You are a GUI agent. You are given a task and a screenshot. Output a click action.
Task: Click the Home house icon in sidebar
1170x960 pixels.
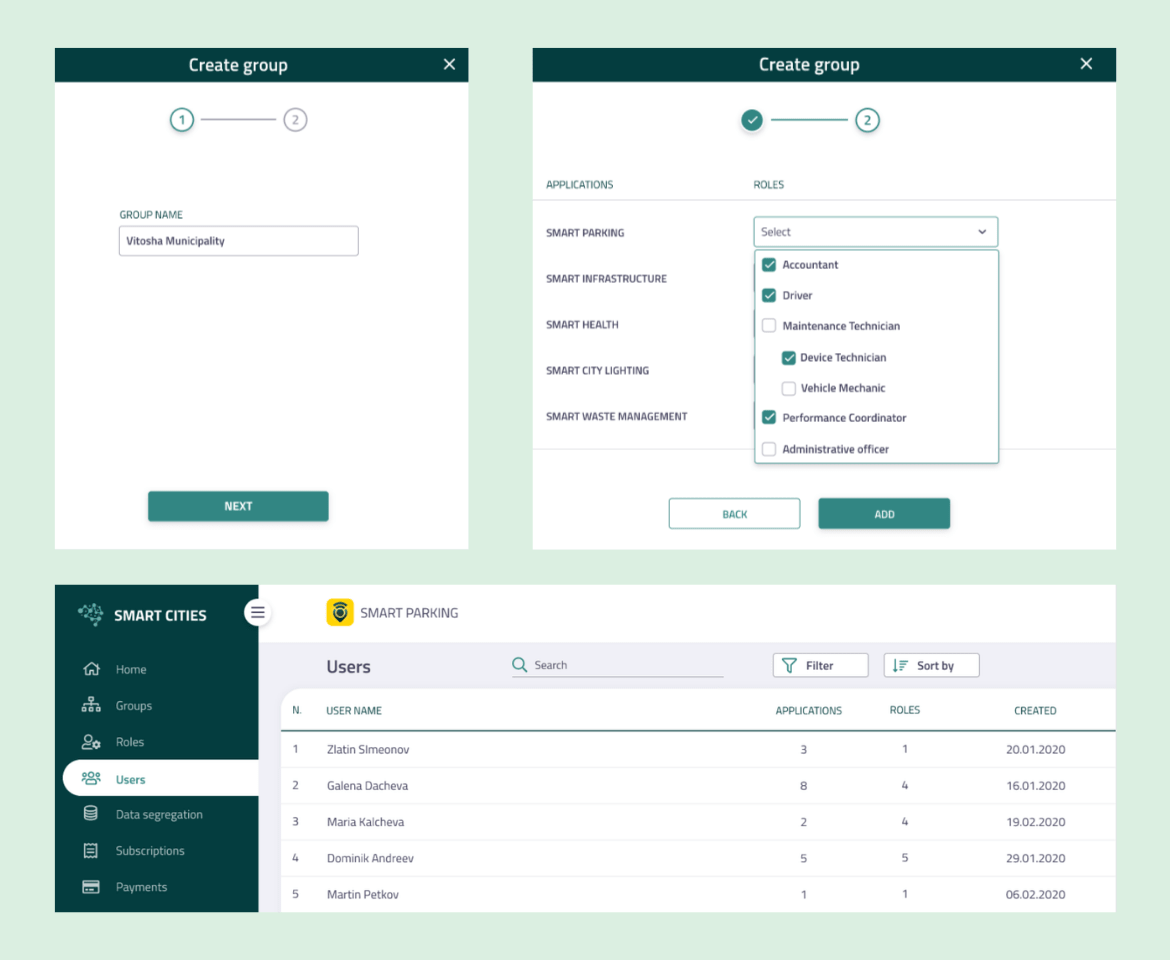point(91,669)
